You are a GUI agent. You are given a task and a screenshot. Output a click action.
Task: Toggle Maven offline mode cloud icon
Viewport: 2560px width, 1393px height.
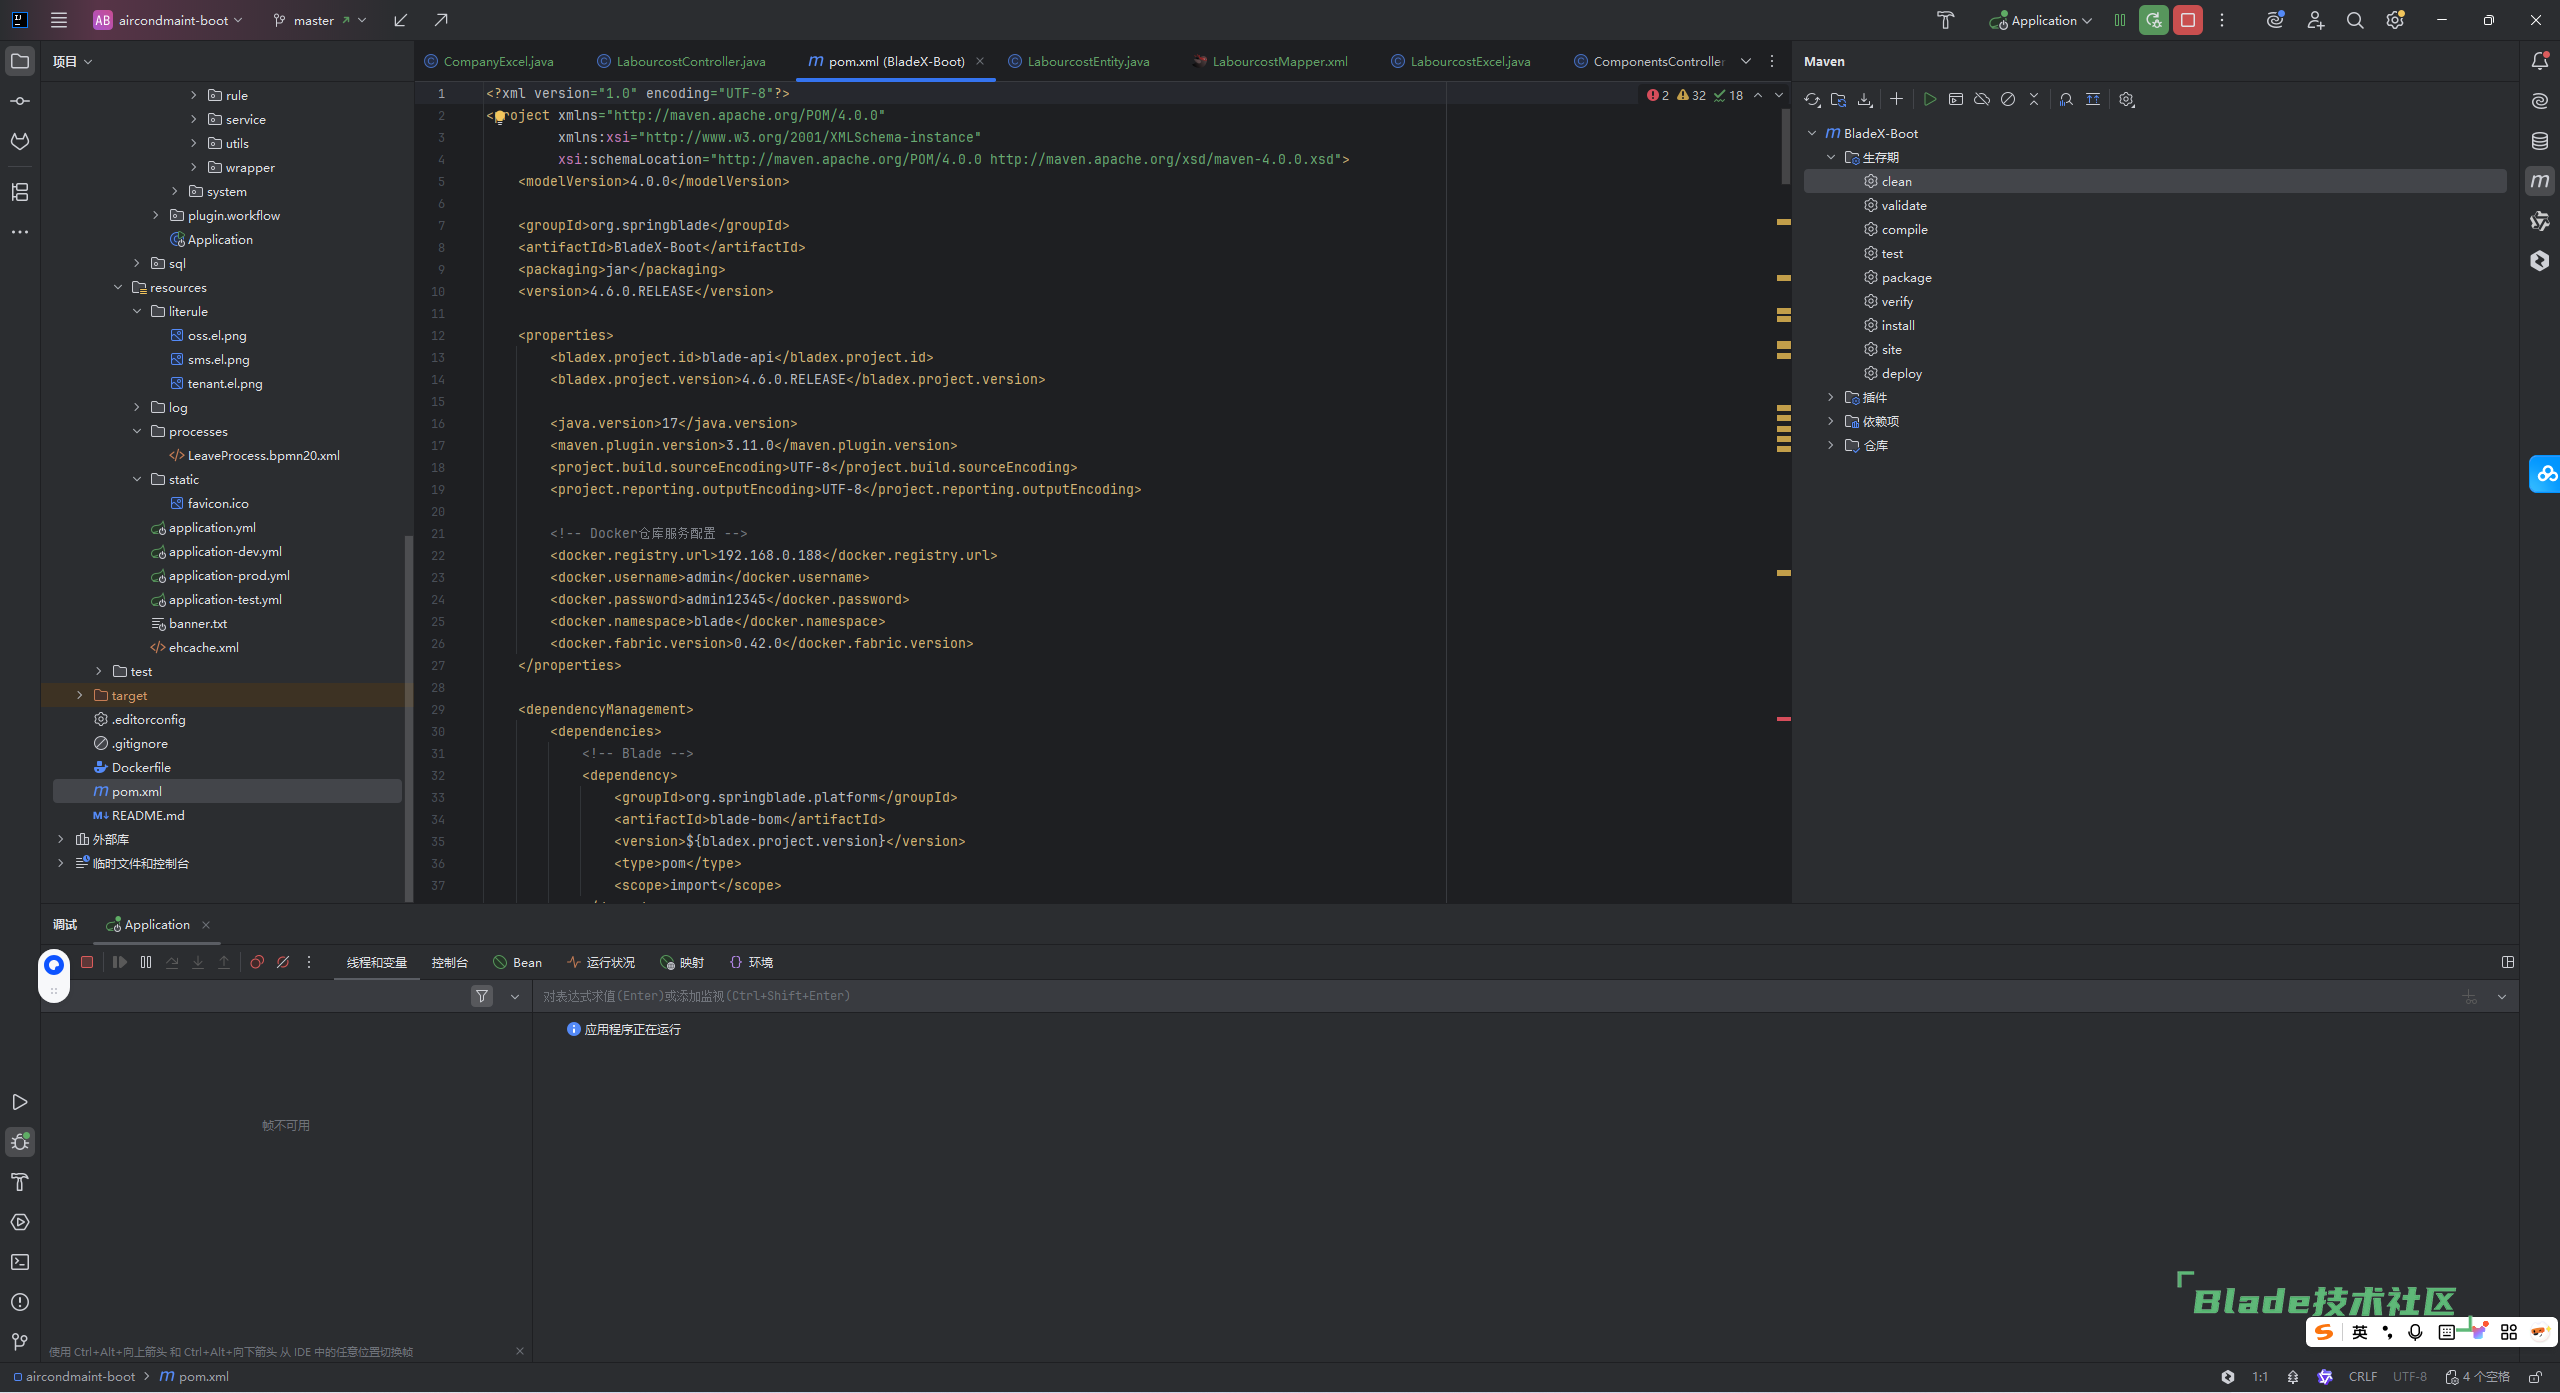[x=1982, y=99]
